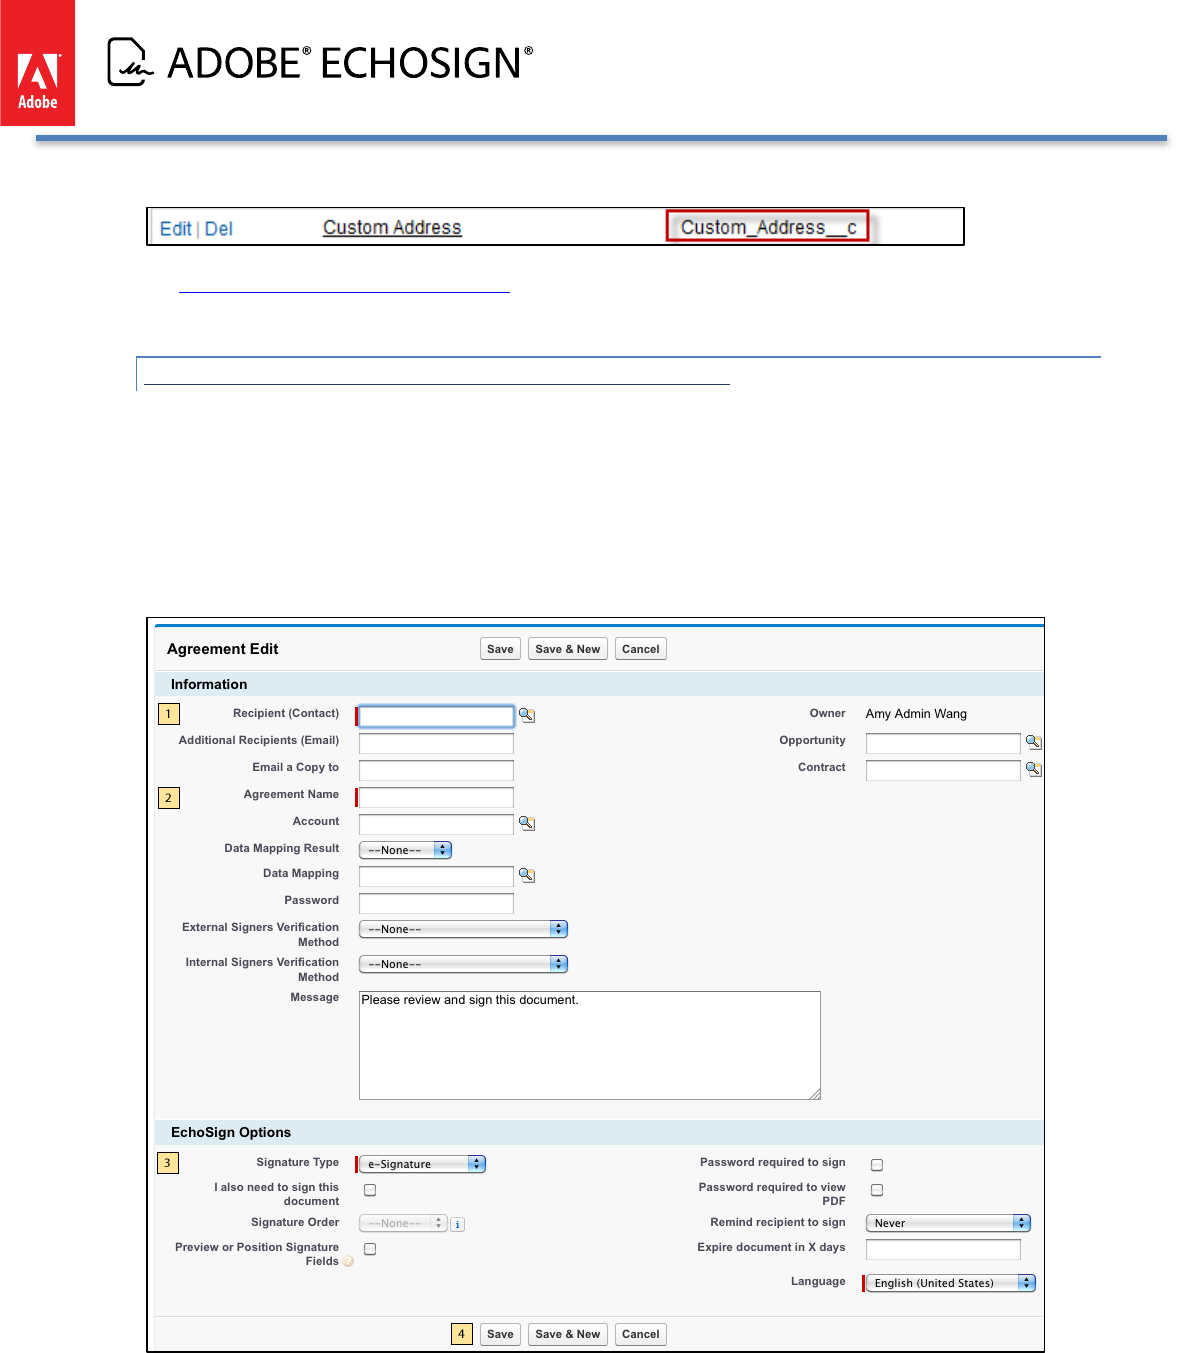Open lookup icon for Data Mapping field
Screen dimensions: 1178x1353
[527, 875]
